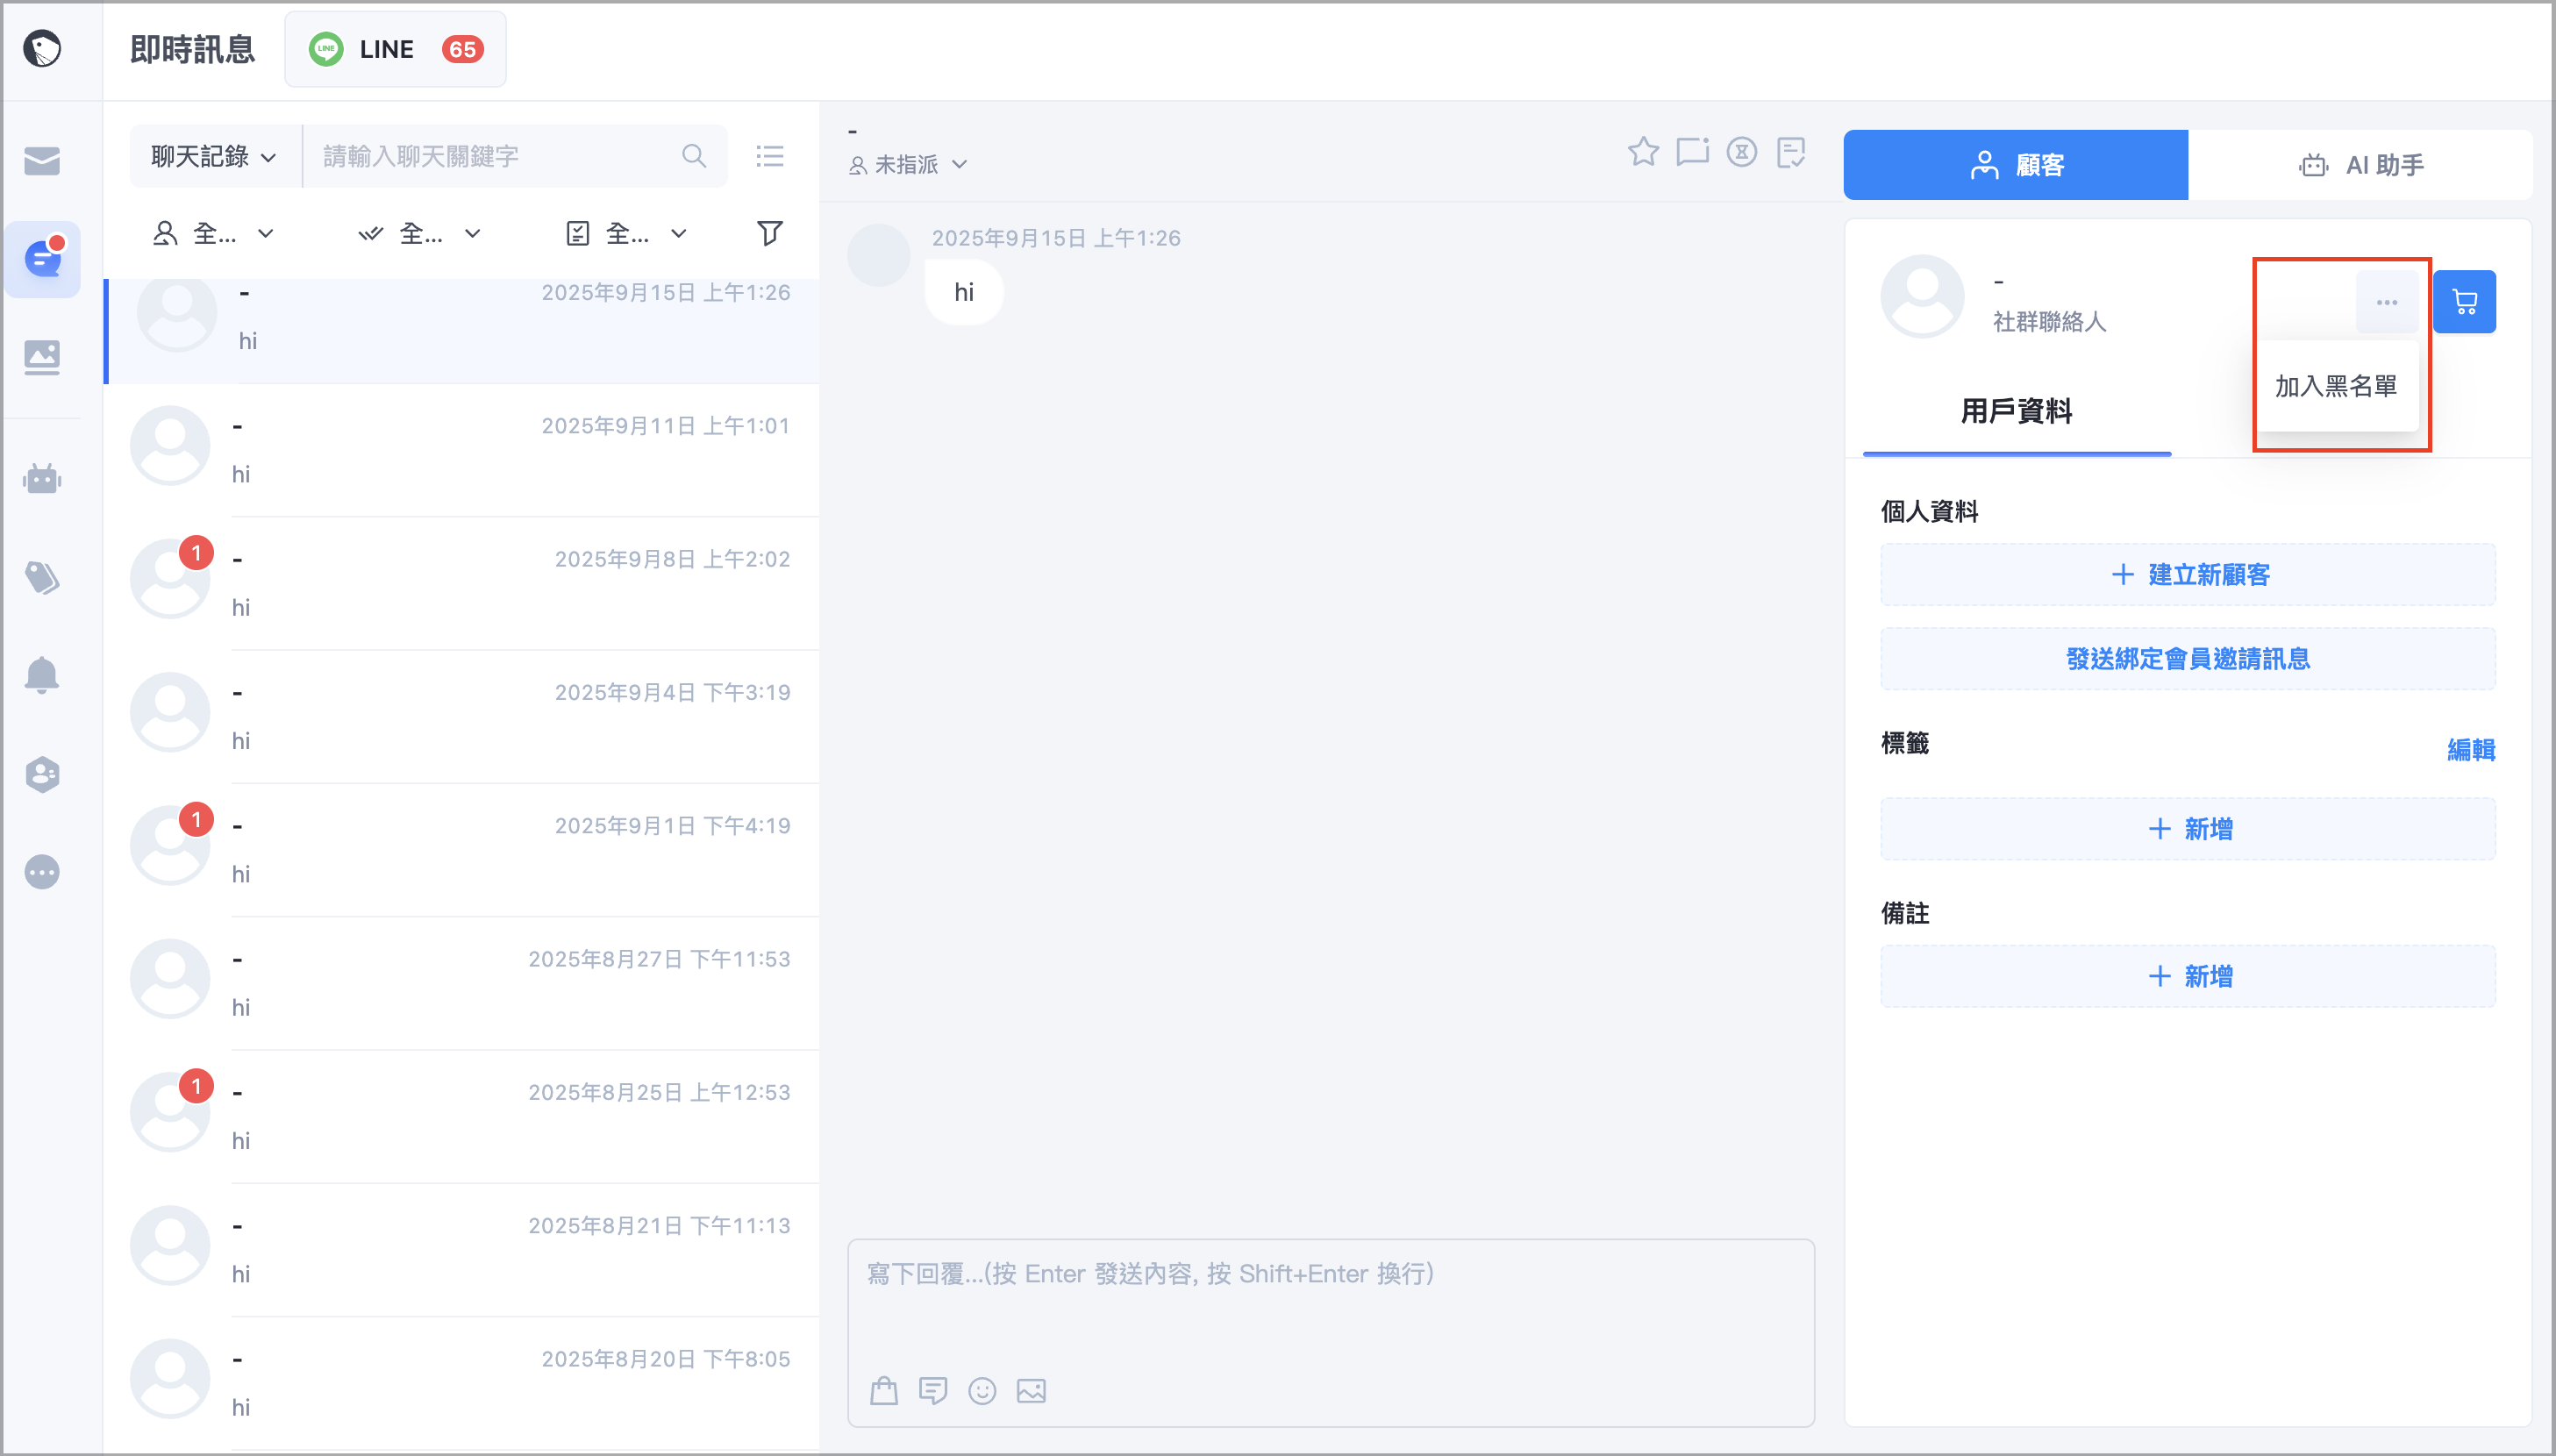Click the quick reply template icon under reply box

[933, 1390]
